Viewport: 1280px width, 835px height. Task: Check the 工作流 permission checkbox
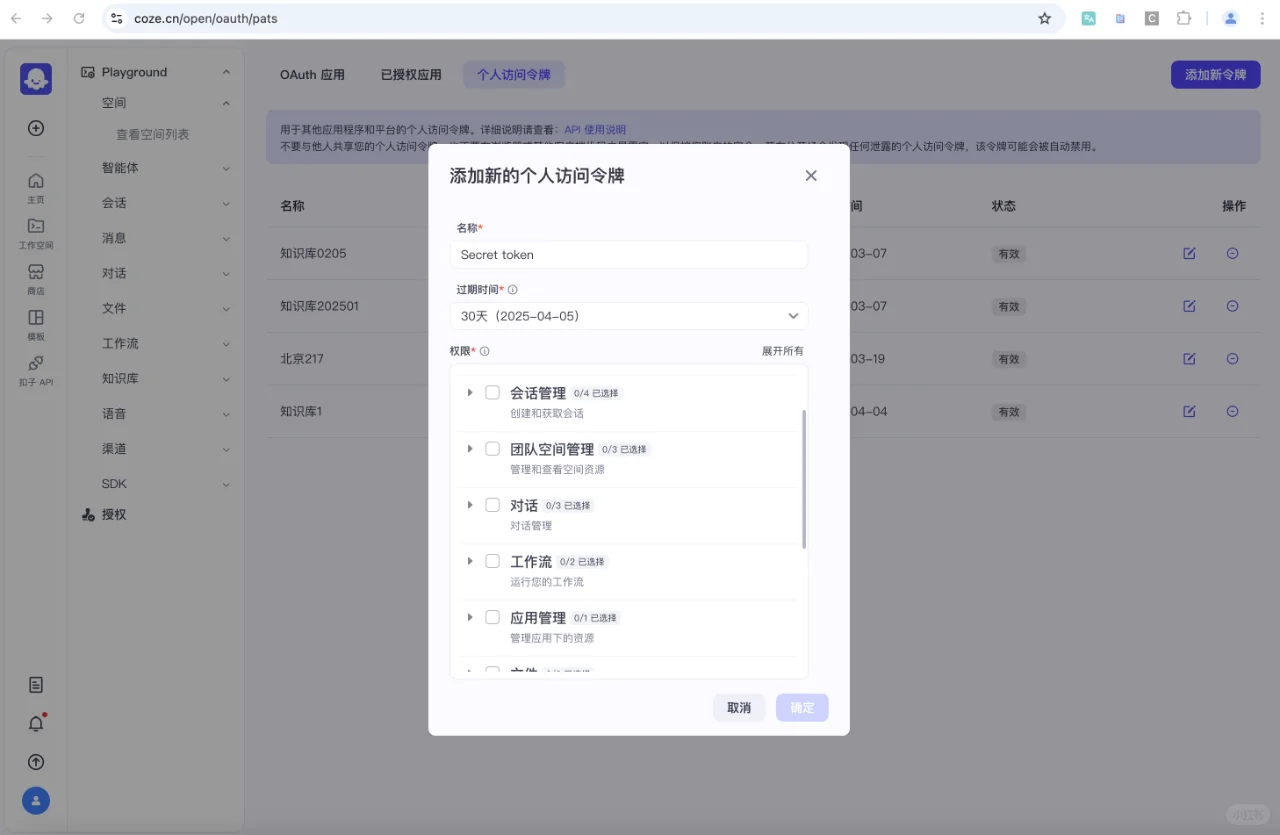pyautogui.click(x=492, y=560)
